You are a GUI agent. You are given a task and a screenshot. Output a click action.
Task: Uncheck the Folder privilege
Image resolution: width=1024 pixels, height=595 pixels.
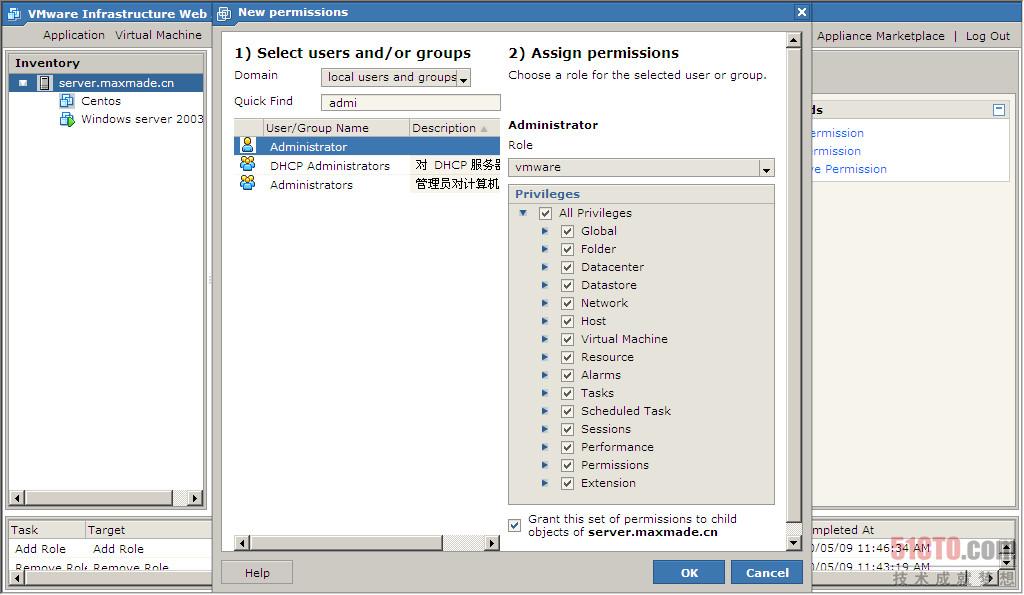point(568,249)
